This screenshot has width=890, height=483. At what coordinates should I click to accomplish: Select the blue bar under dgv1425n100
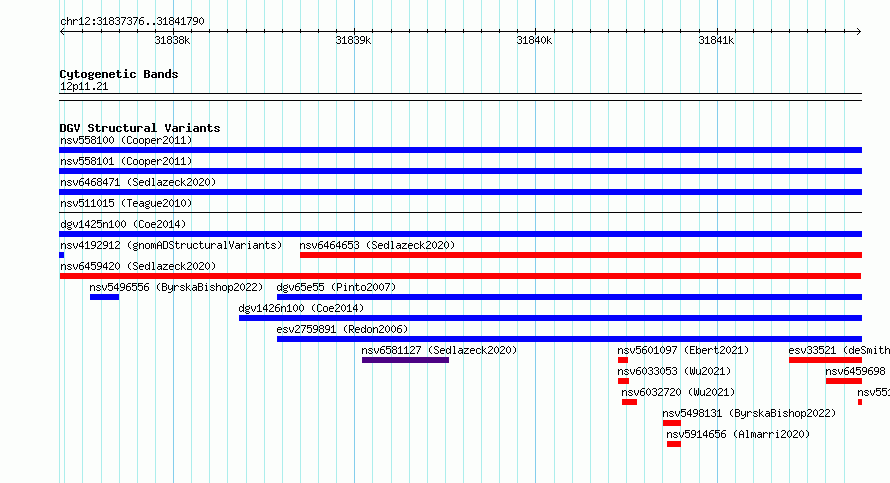[x=460, y=234]
